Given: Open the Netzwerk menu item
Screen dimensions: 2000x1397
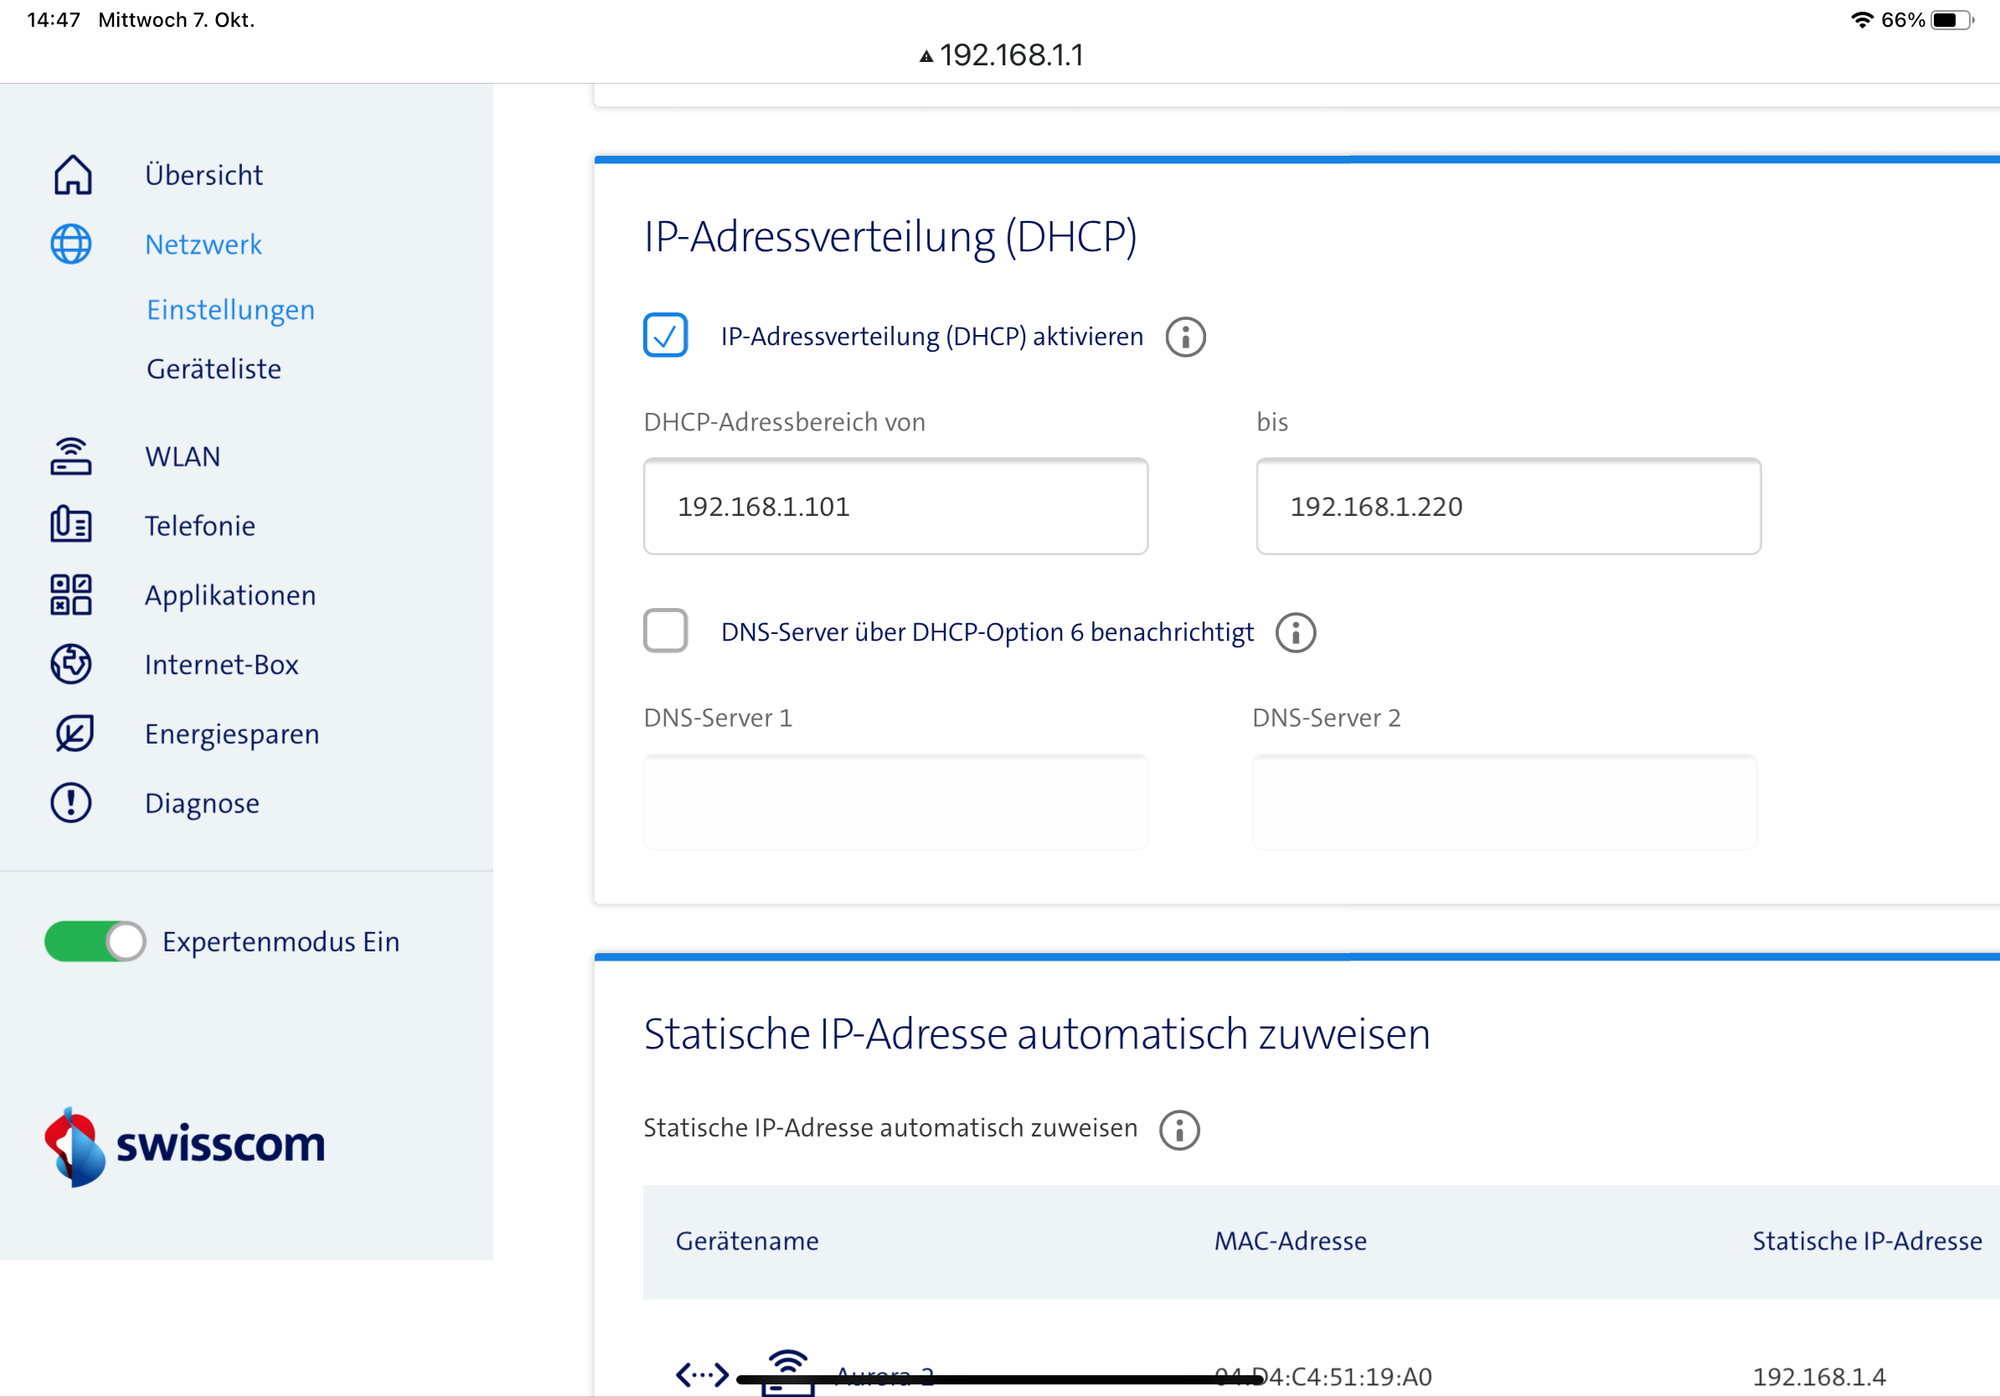Looking at the screenshot, I should coord(203,244).
